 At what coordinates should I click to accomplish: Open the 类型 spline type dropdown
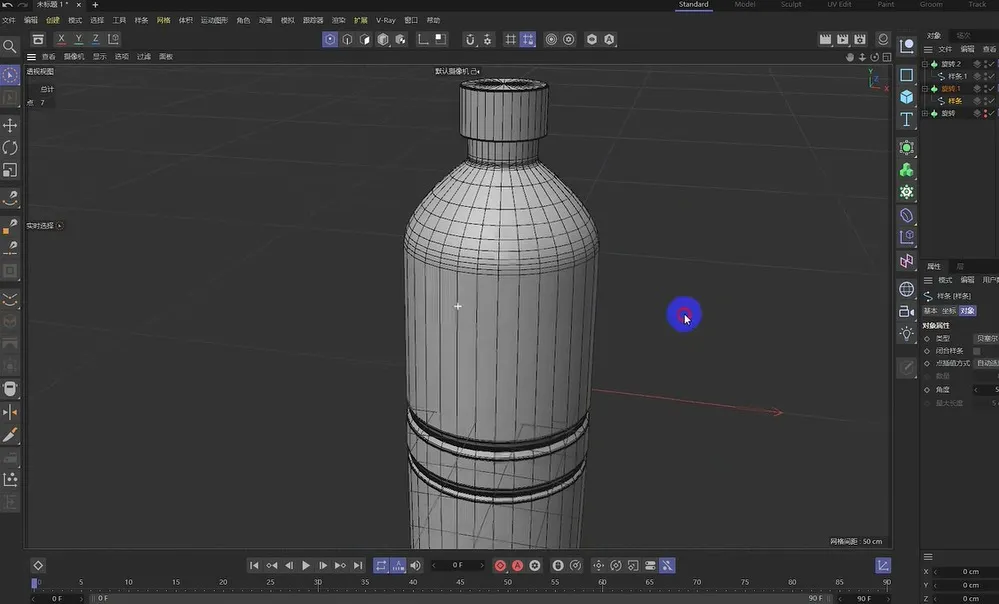(986, 339)
